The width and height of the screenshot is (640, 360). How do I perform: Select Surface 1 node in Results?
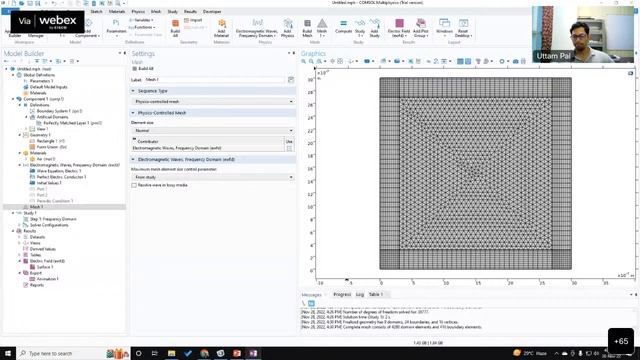click(45, 267)
